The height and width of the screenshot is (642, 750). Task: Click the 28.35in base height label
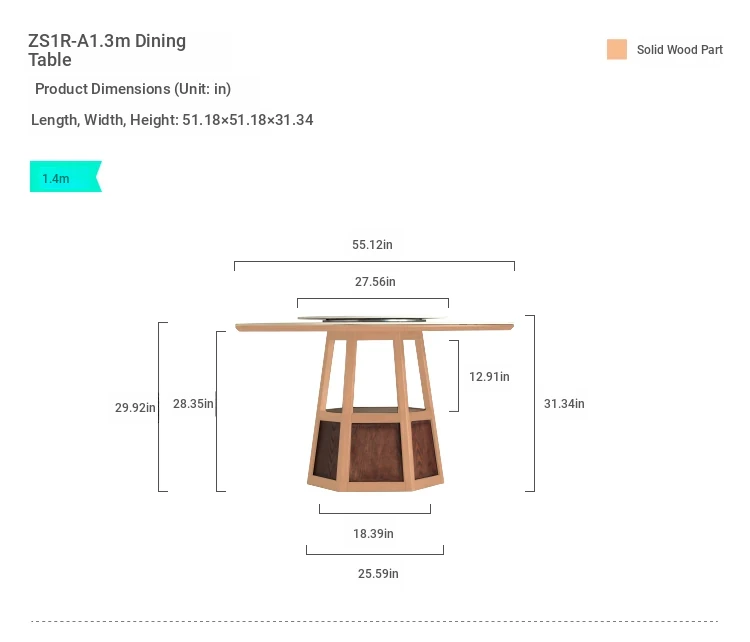(x=193, y=404)
